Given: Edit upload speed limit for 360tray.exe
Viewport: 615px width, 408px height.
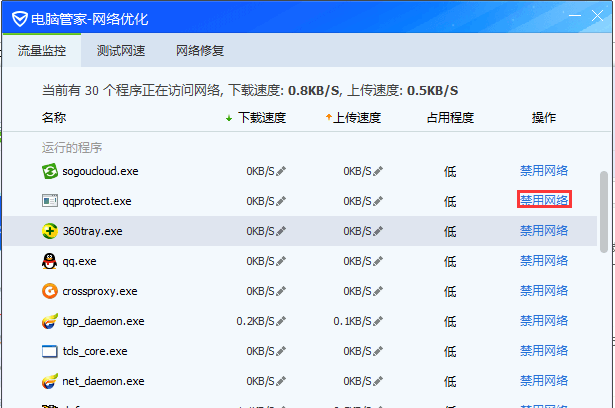Looking at the screenshot, I should 378,231.
